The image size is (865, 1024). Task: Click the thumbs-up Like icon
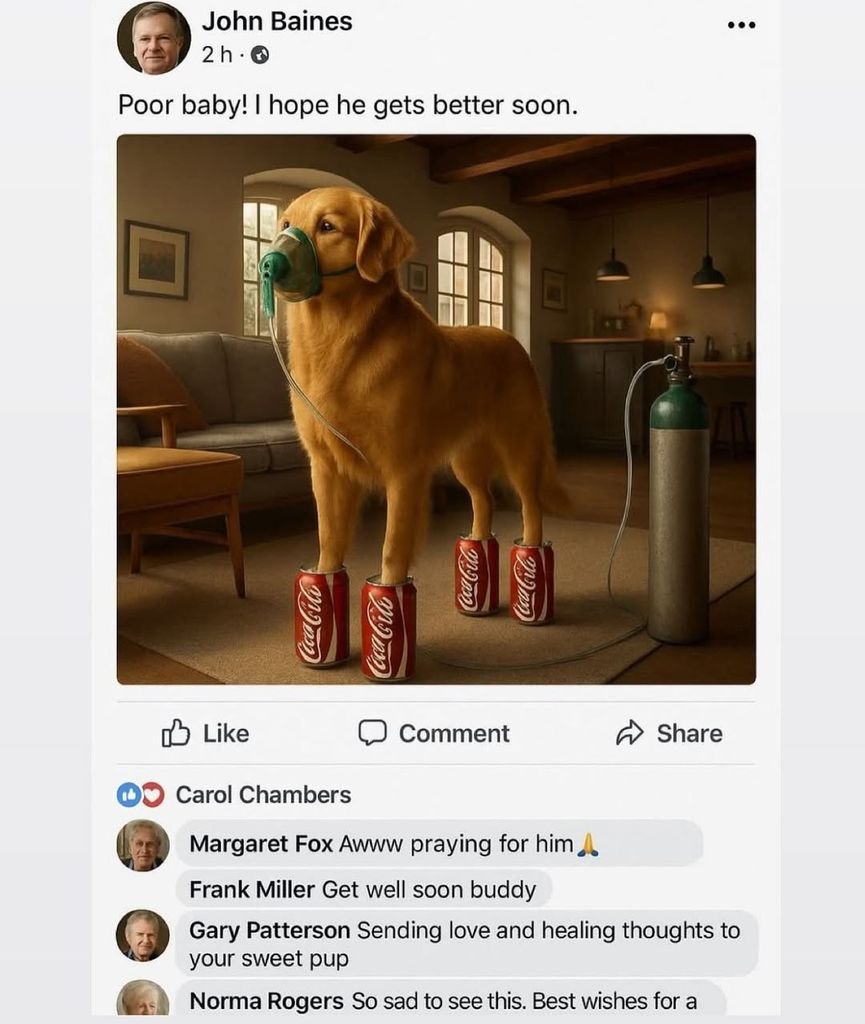tap(176, 733)
